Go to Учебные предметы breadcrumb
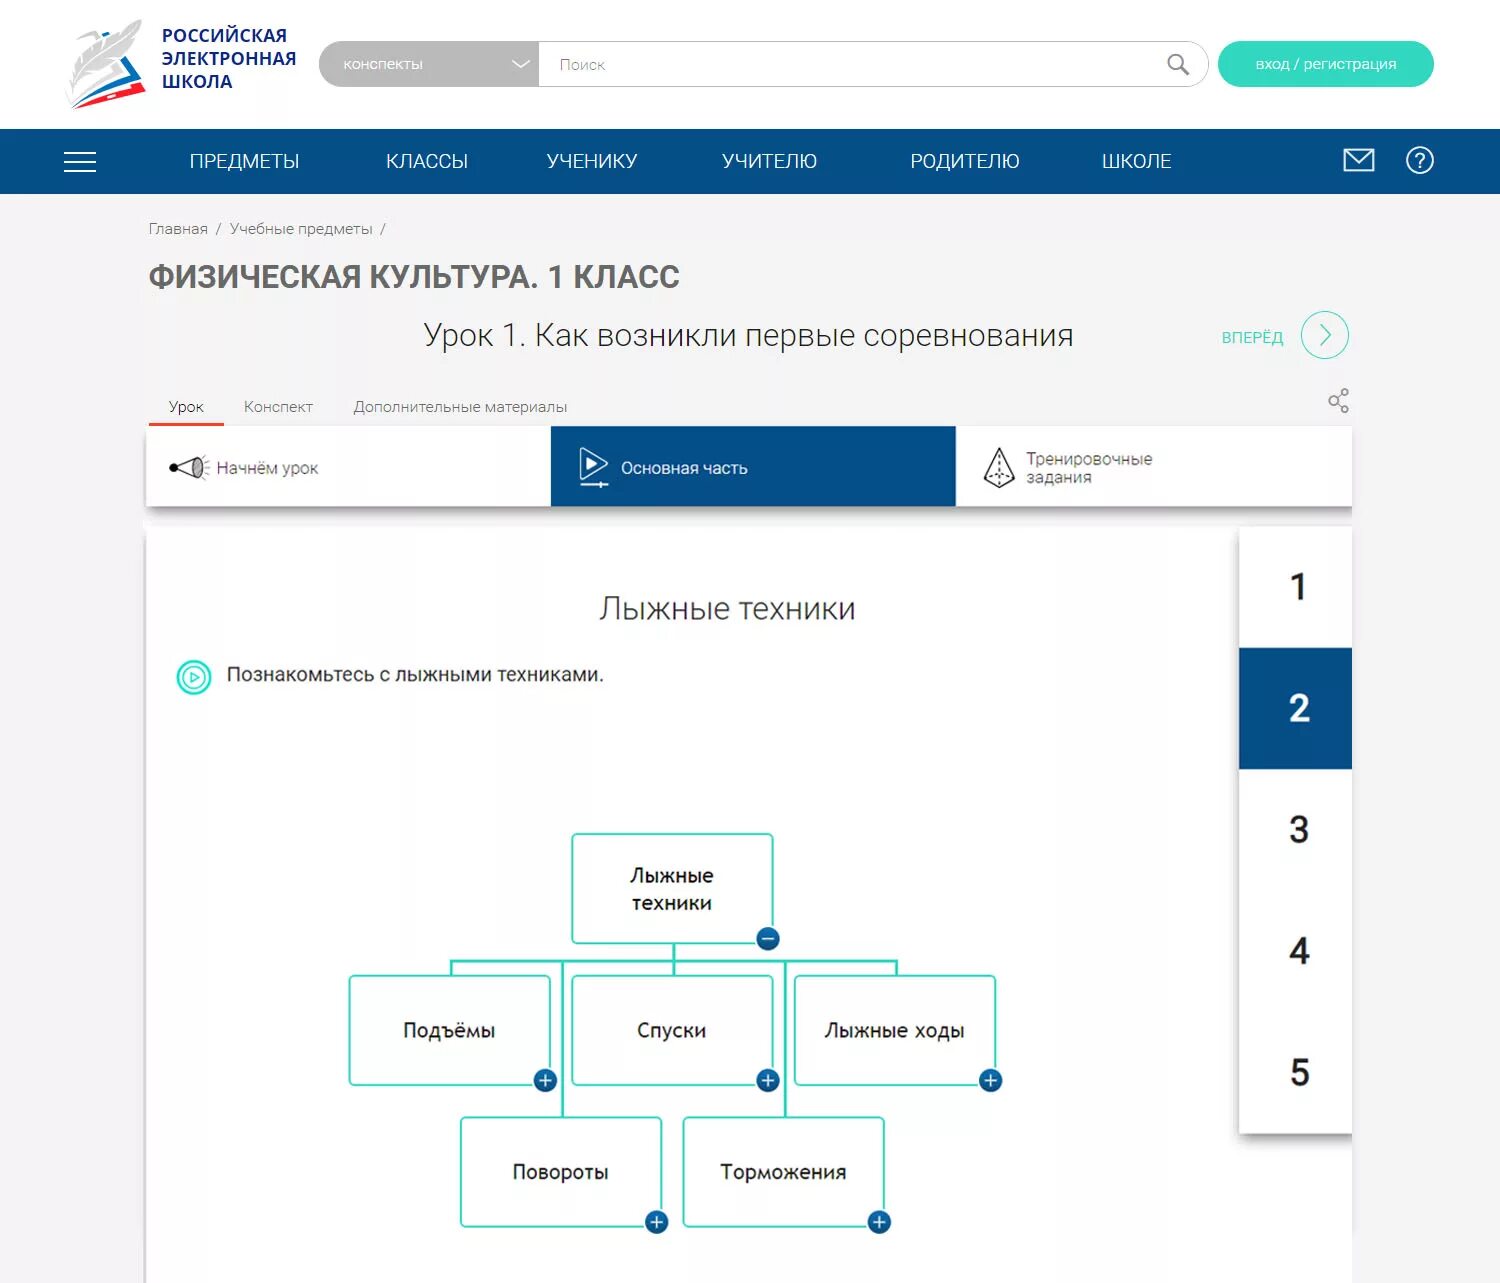Screen dimensions: 1500x1283 click(301, 229)
